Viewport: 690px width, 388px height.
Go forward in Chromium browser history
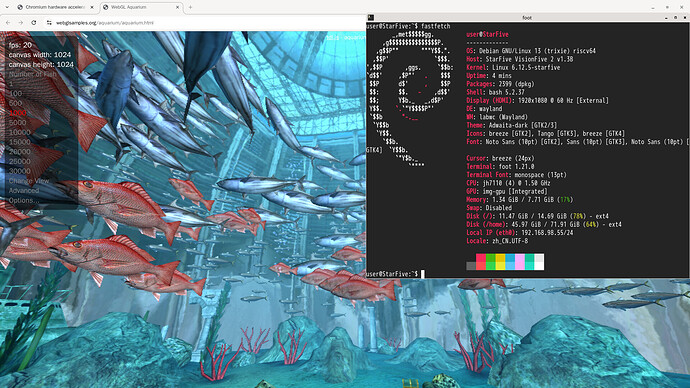point(21,22)
